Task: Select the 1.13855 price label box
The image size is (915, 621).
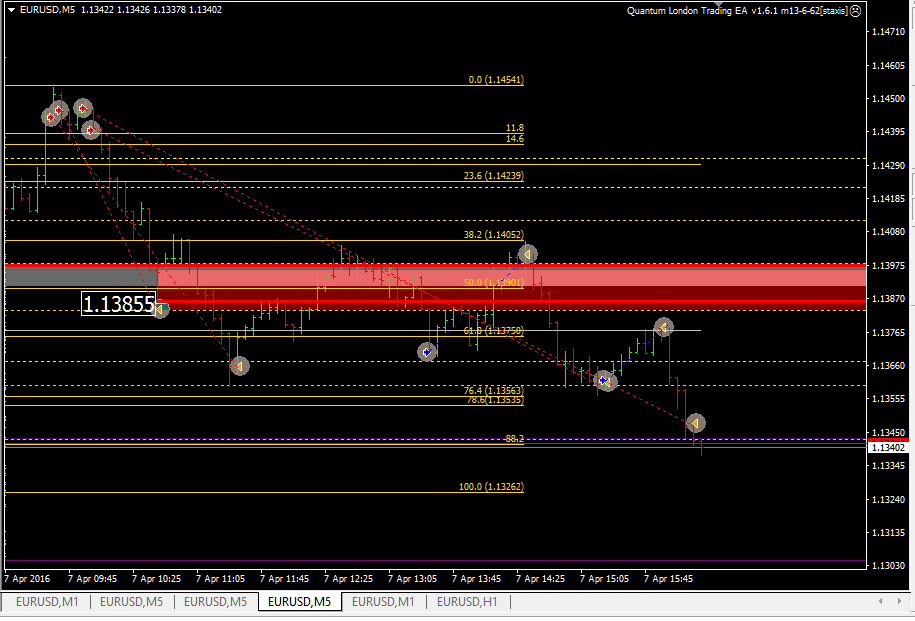Action: click(x=118, y=304)
